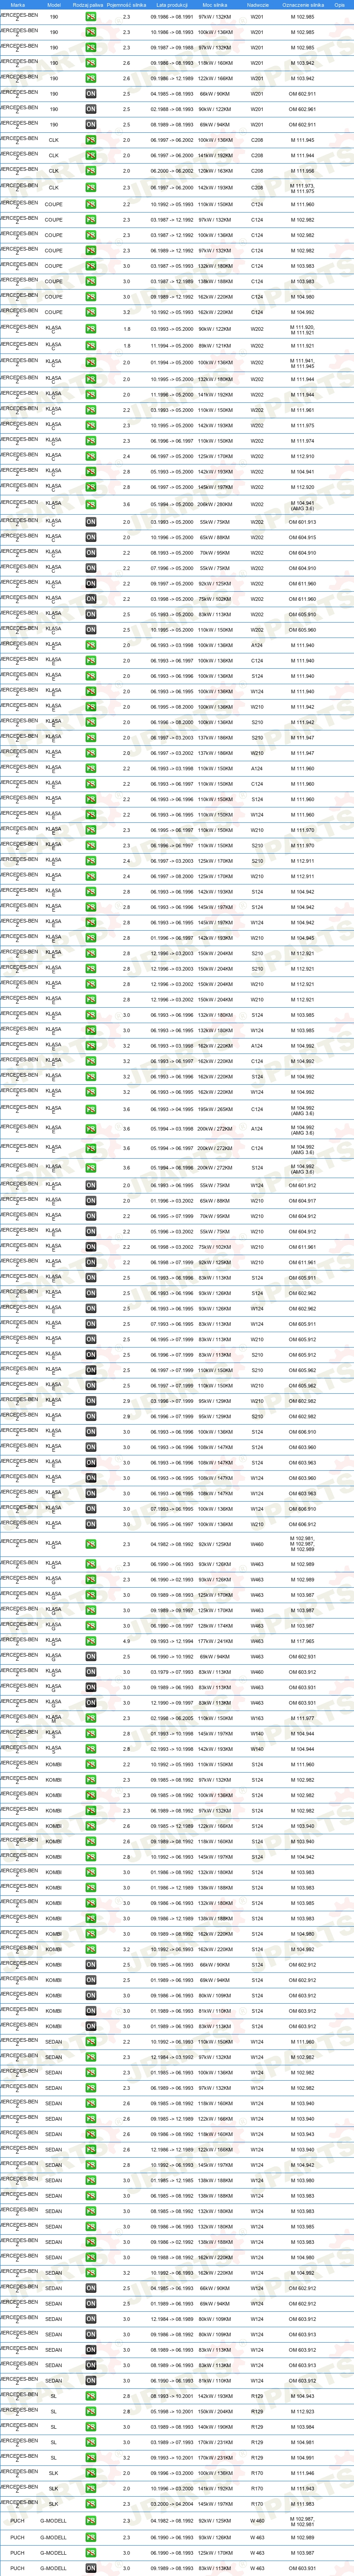Click G-MODELL cell in PUCH 3.0 diesel row
The width and height of the screenshot is (354, 2576).
pyautogui.click(x=54, y=2568)
